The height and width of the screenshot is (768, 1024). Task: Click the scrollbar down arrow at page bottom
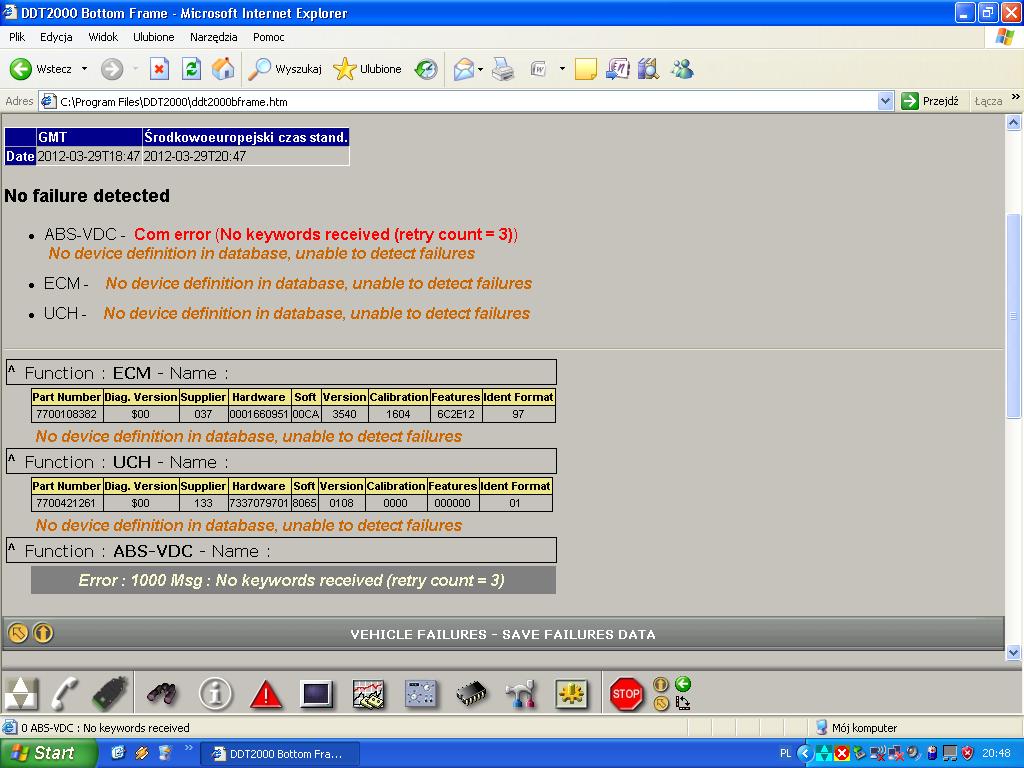(x=1014, y=652)
